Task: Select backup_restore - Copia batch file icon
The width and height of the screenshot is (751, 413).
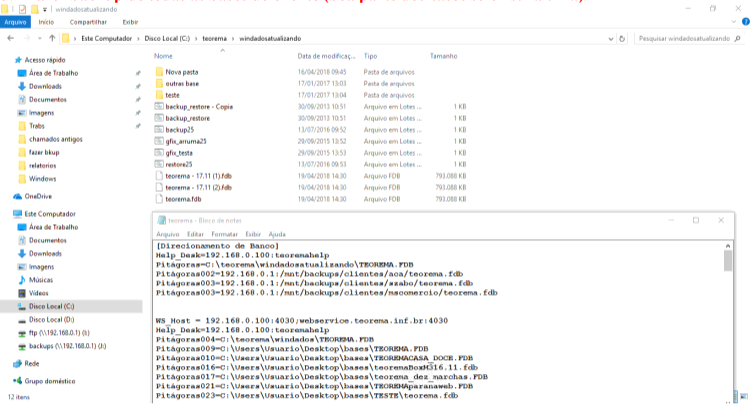Action: click(159, 106)
